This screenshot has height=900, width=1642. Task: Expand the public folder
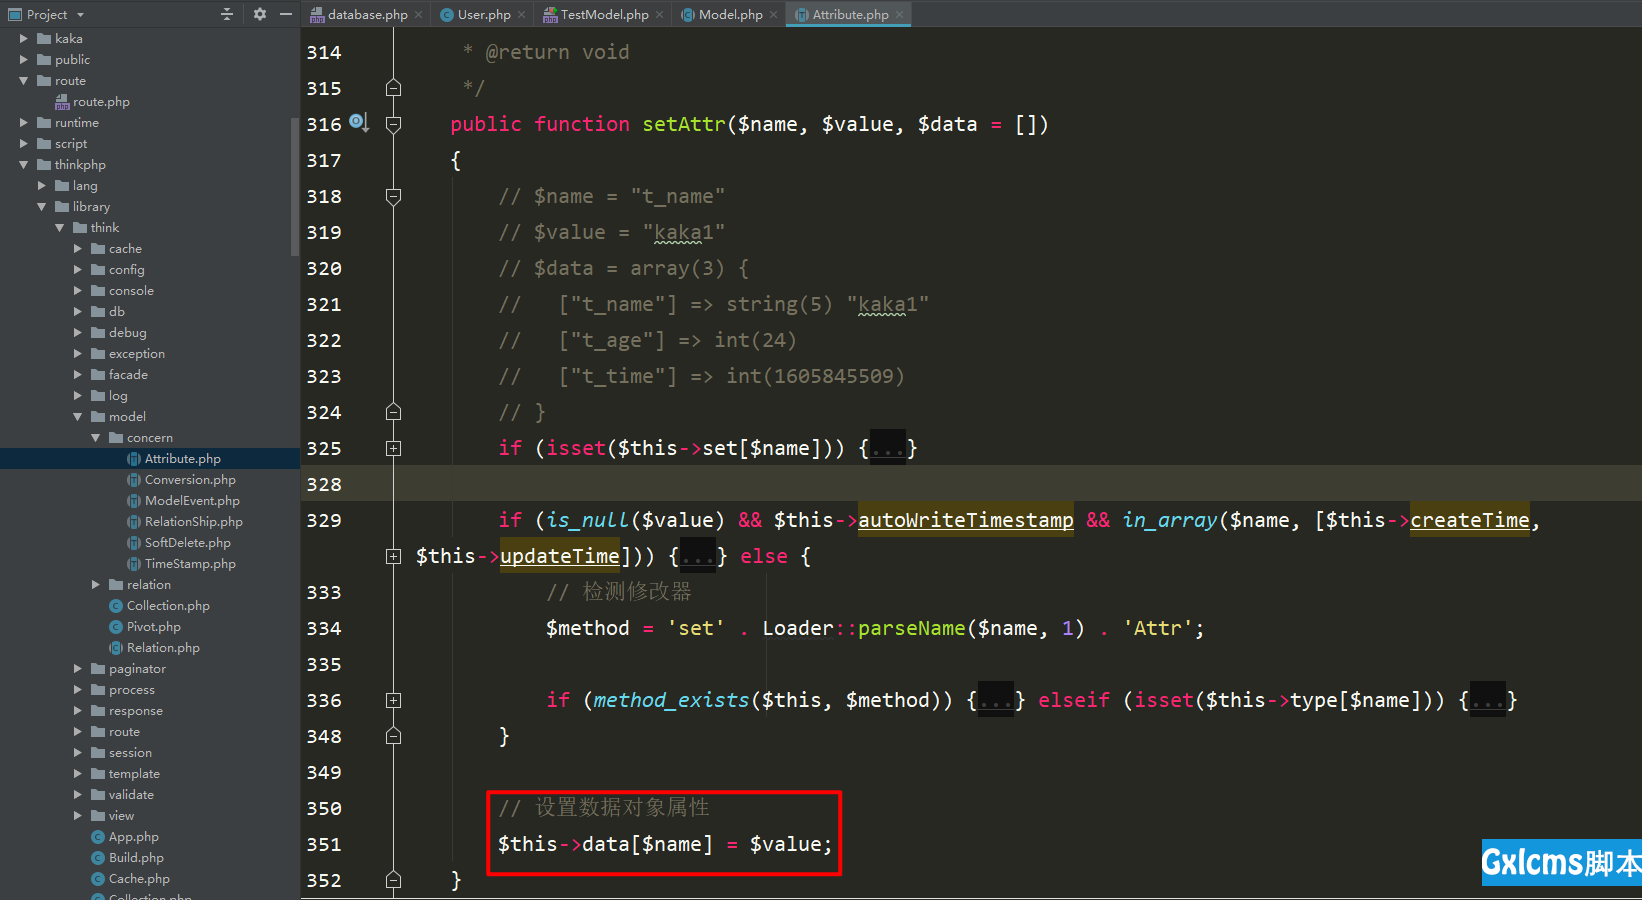coord(24,60)
